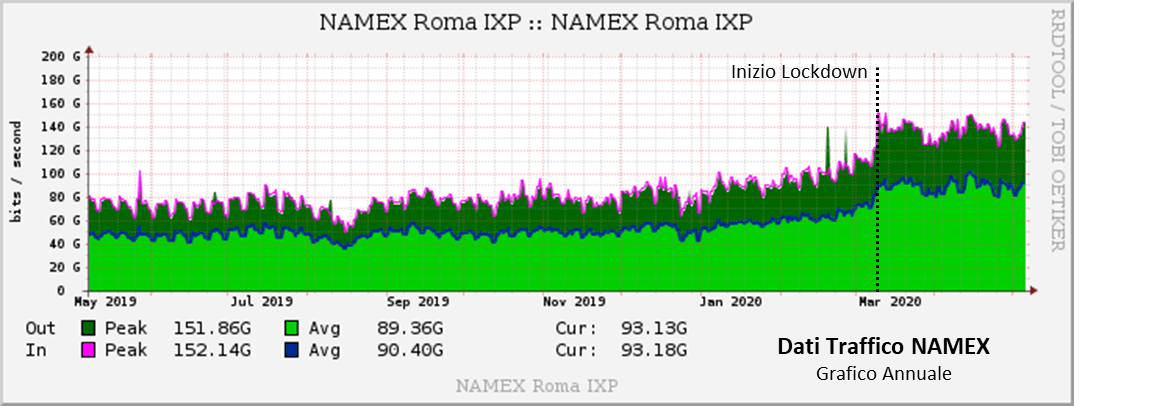Click the Out Cur value 93.13G
Viewport: 1169px width, 406px height.
653,329
